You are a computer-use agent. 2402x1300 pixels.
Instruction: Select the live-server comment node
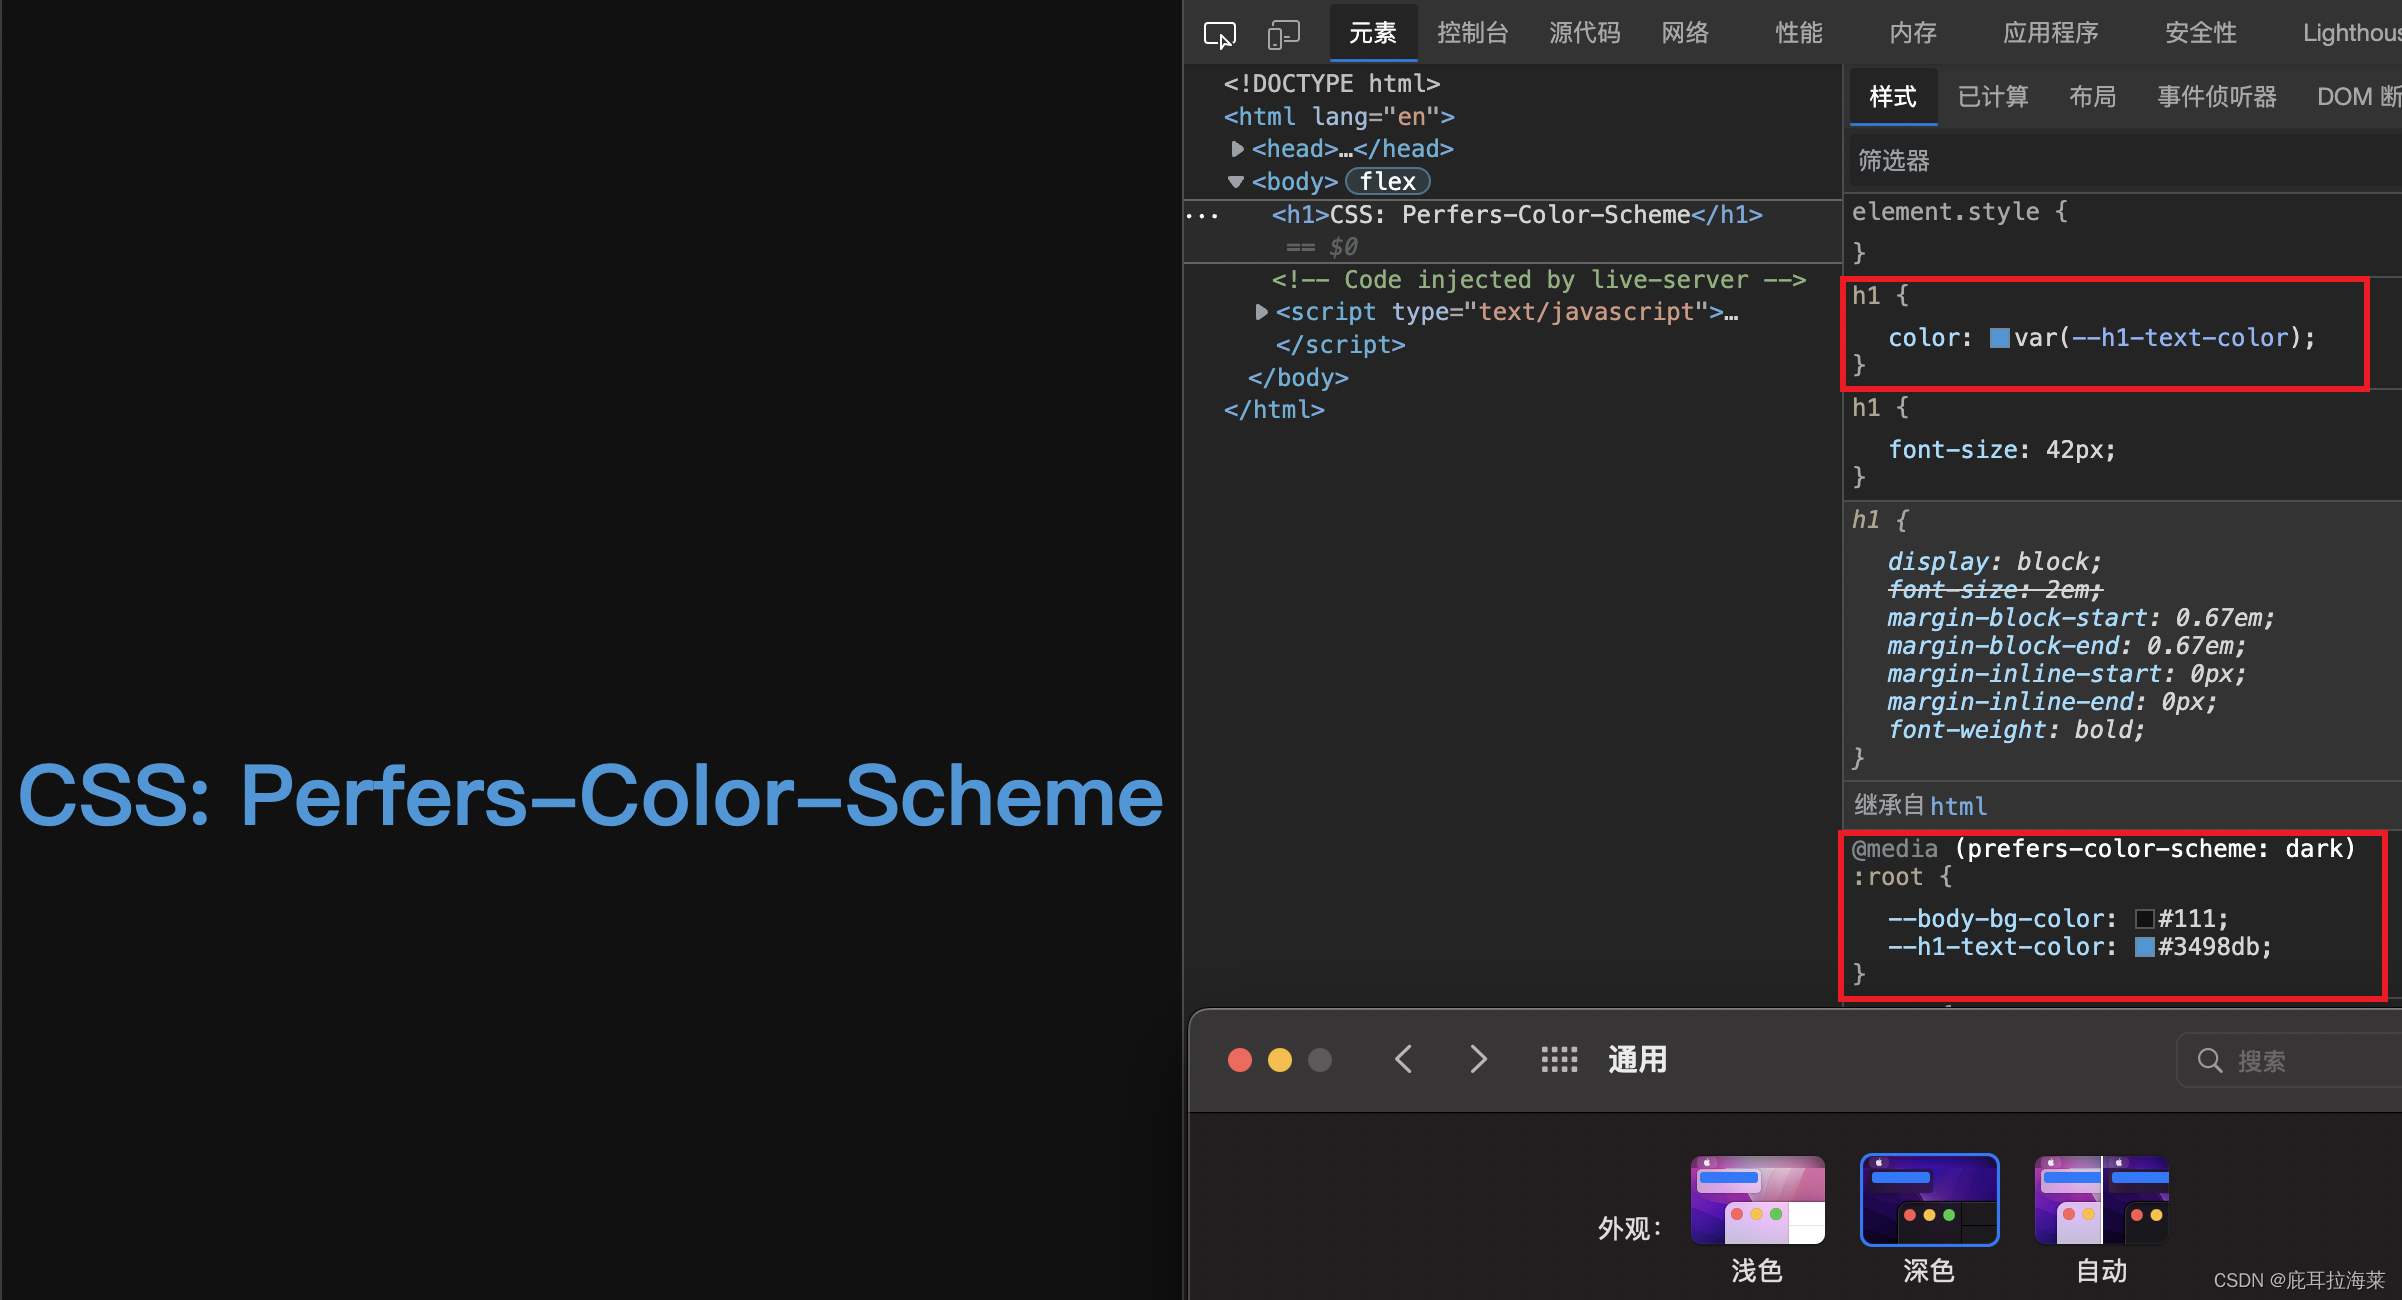coord(1538,280)
